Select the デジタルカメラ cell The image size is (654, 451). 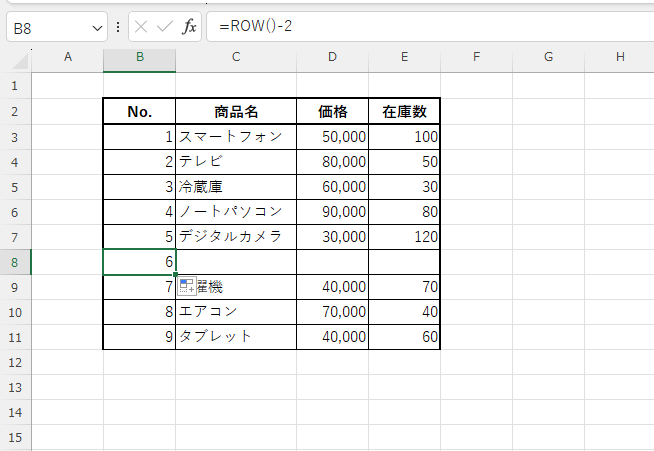click(236, 237)
